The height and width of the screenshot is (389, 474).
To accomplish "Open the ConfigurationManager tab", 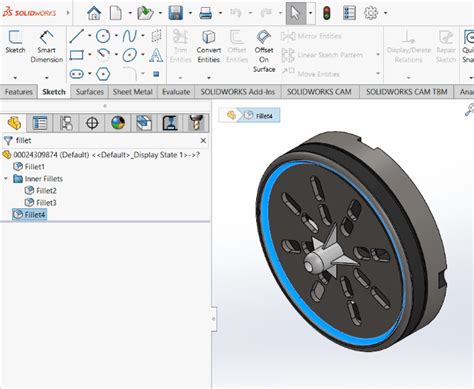I will tap(66, 123).
